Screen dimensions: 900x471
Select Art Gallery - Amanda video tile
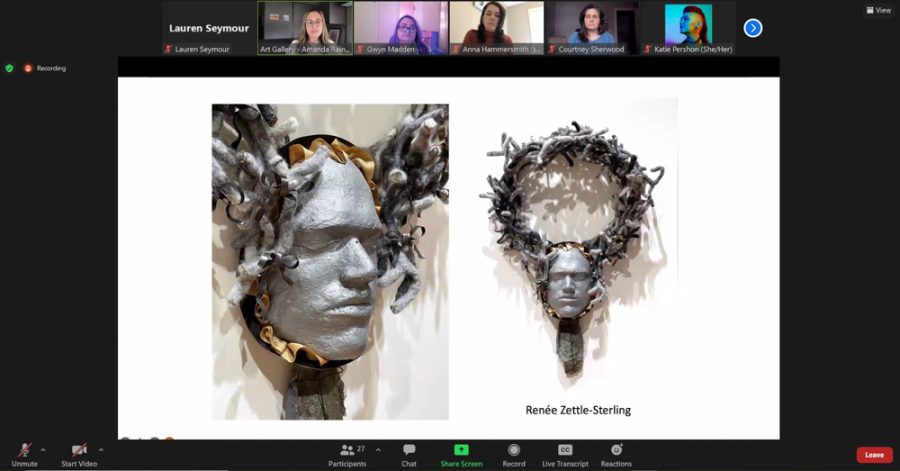[x=305, y=28]
